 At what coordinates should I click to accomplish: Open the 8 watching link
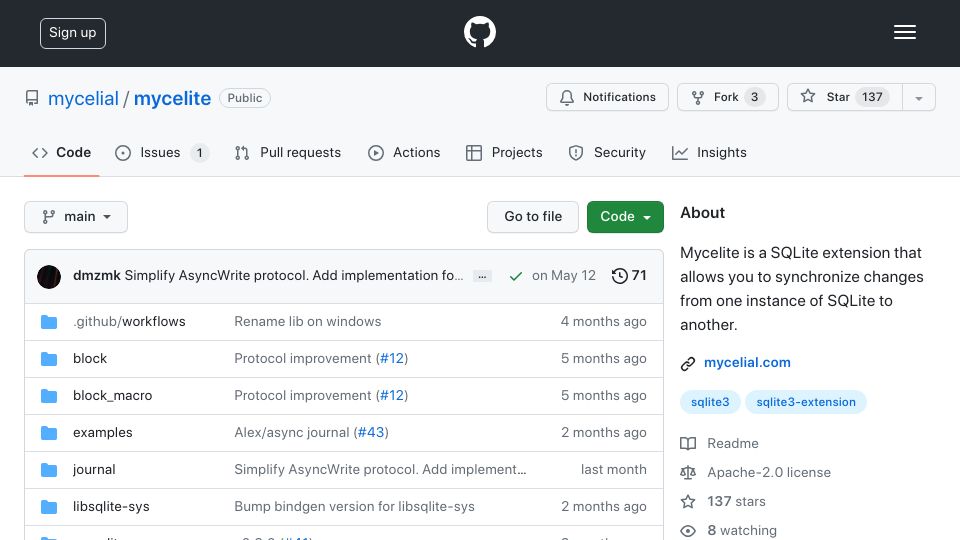coord(742,530)
